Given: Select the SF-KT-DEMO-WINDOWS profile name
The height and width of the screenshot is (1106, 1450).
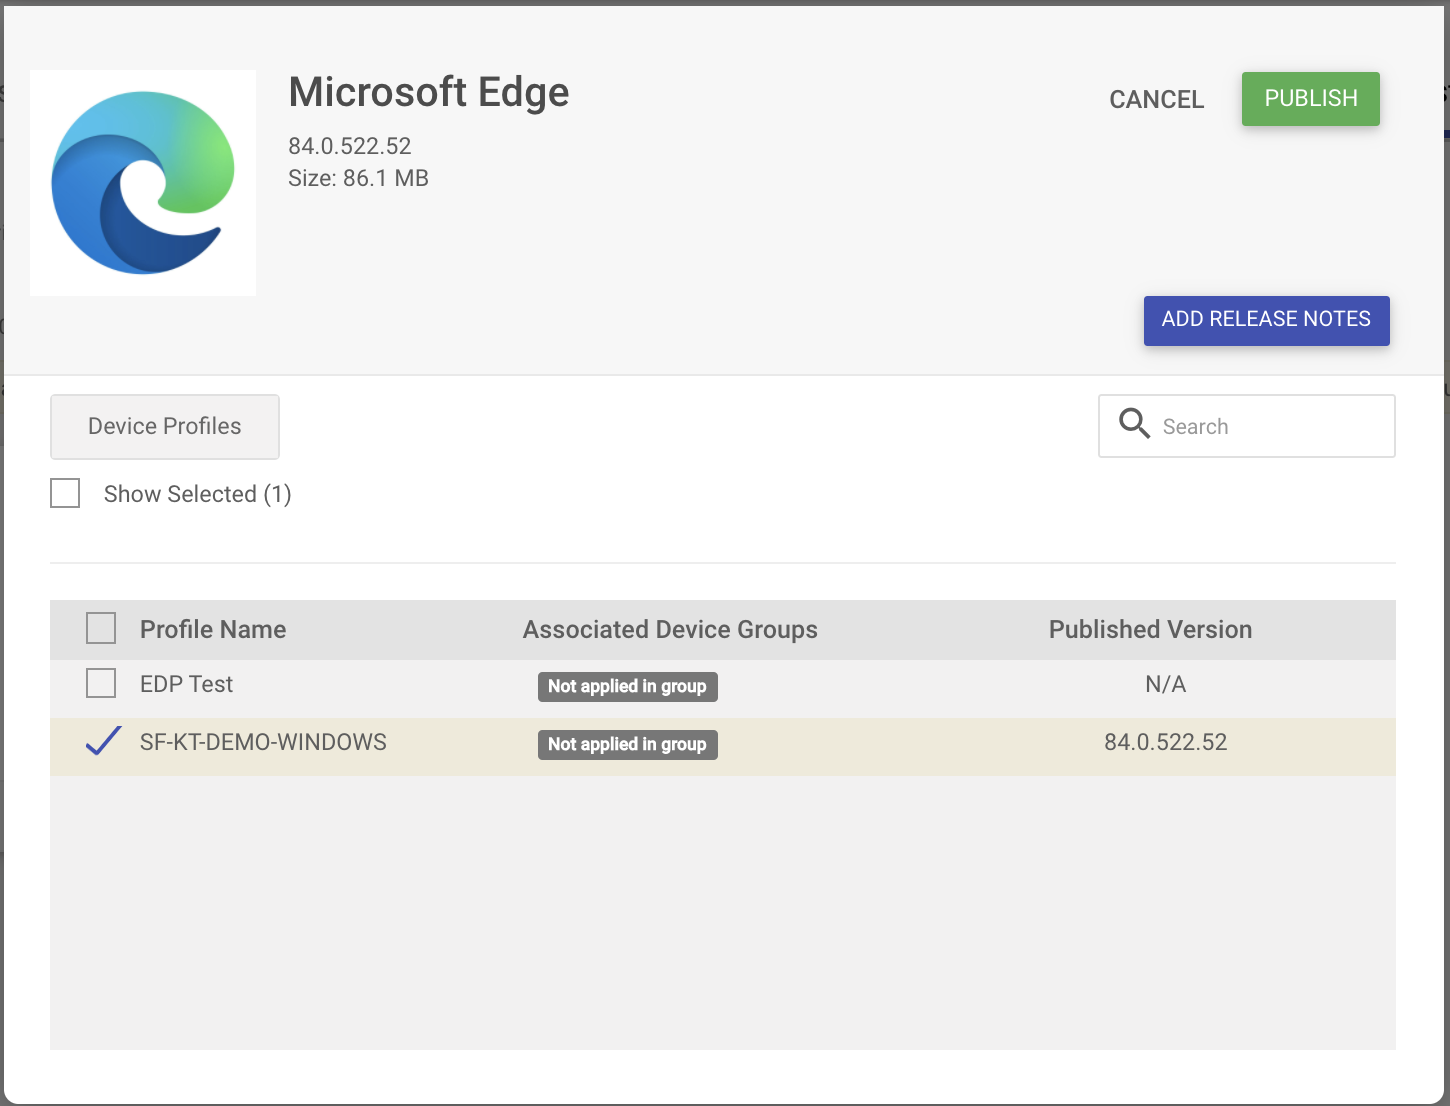Looking at the screenshot, I should point(263,742).
